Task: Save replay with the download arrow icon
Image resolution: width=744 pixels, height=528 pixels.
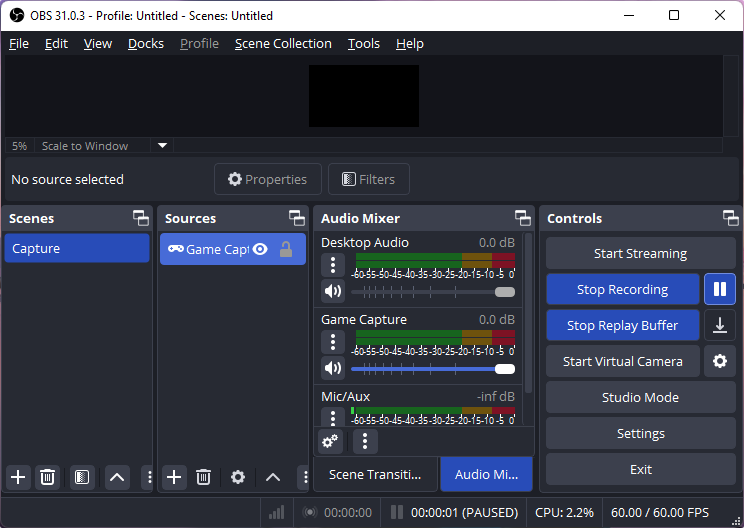Action: coord(720,325)
